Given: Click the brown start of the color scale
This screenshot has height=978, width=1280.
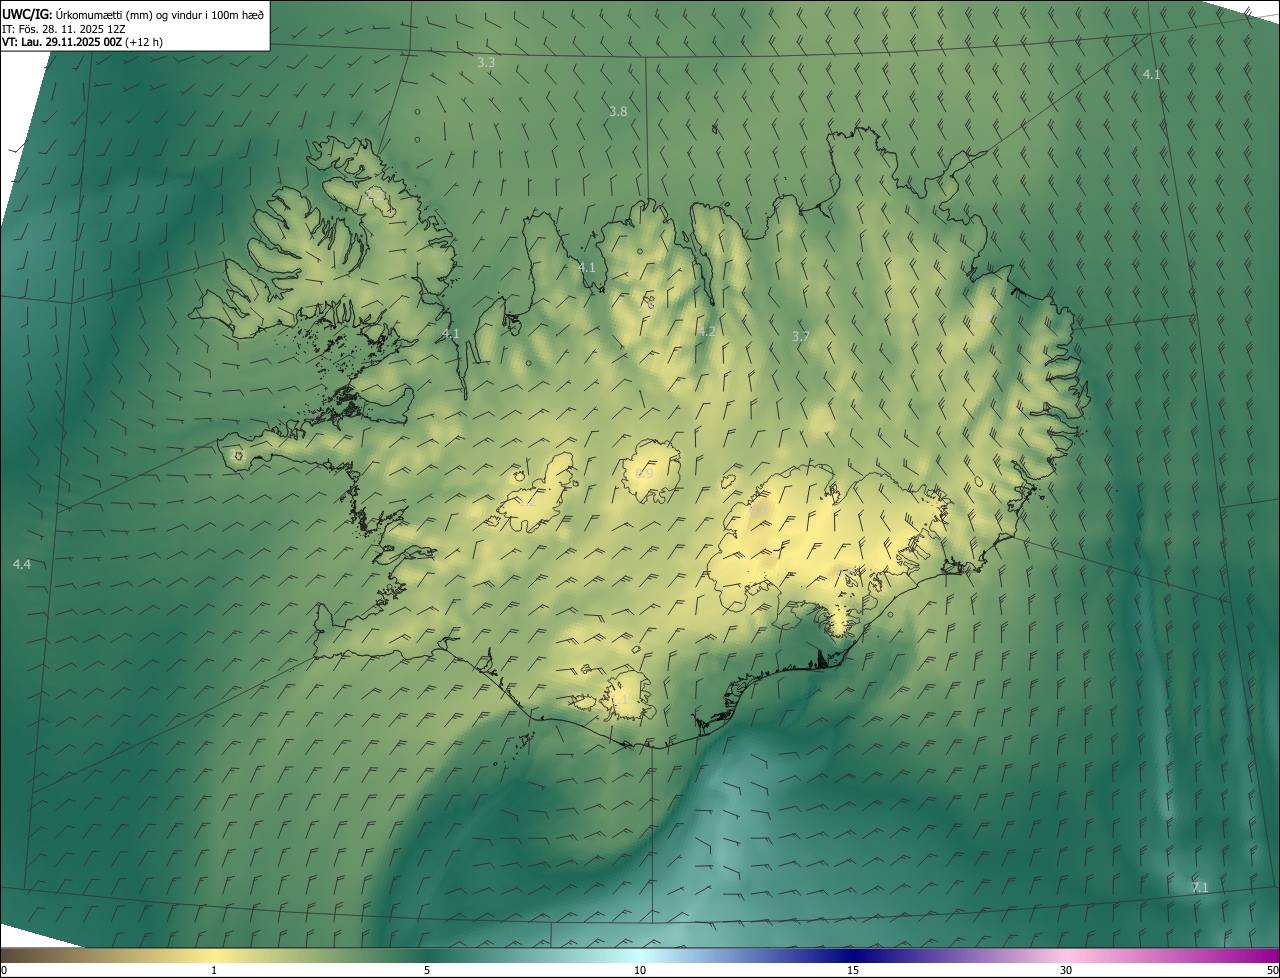Looking at the screenshot, I should (15, 955).
